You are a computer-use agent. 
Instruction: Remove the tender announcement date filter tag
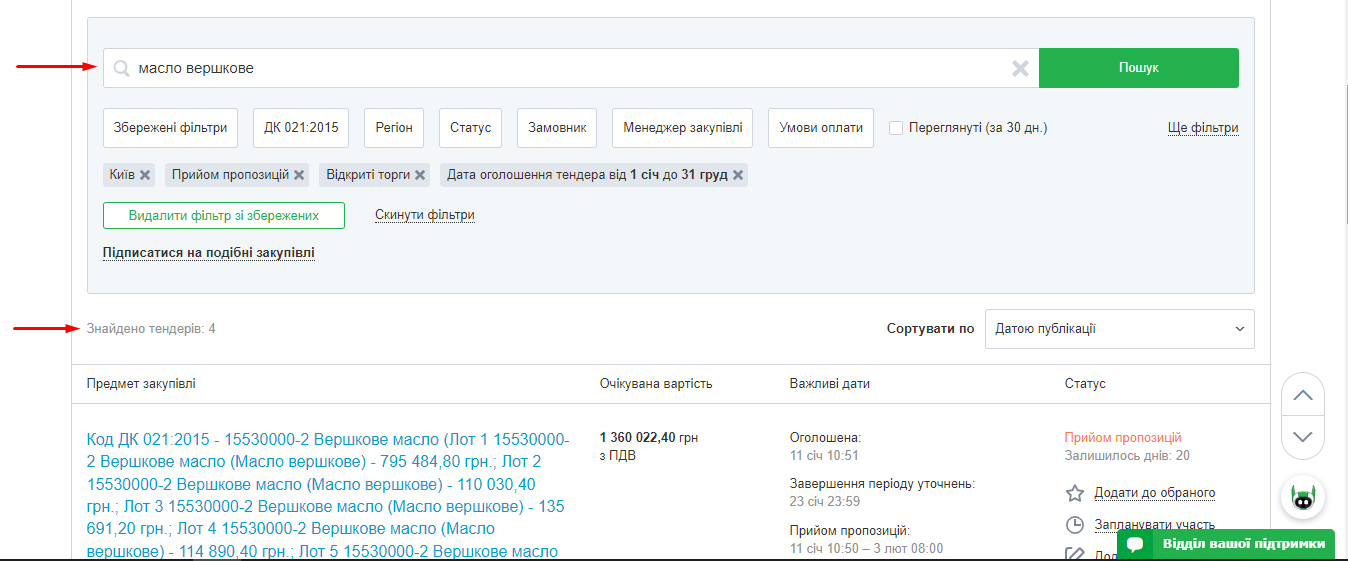click(x=738, y=175)
